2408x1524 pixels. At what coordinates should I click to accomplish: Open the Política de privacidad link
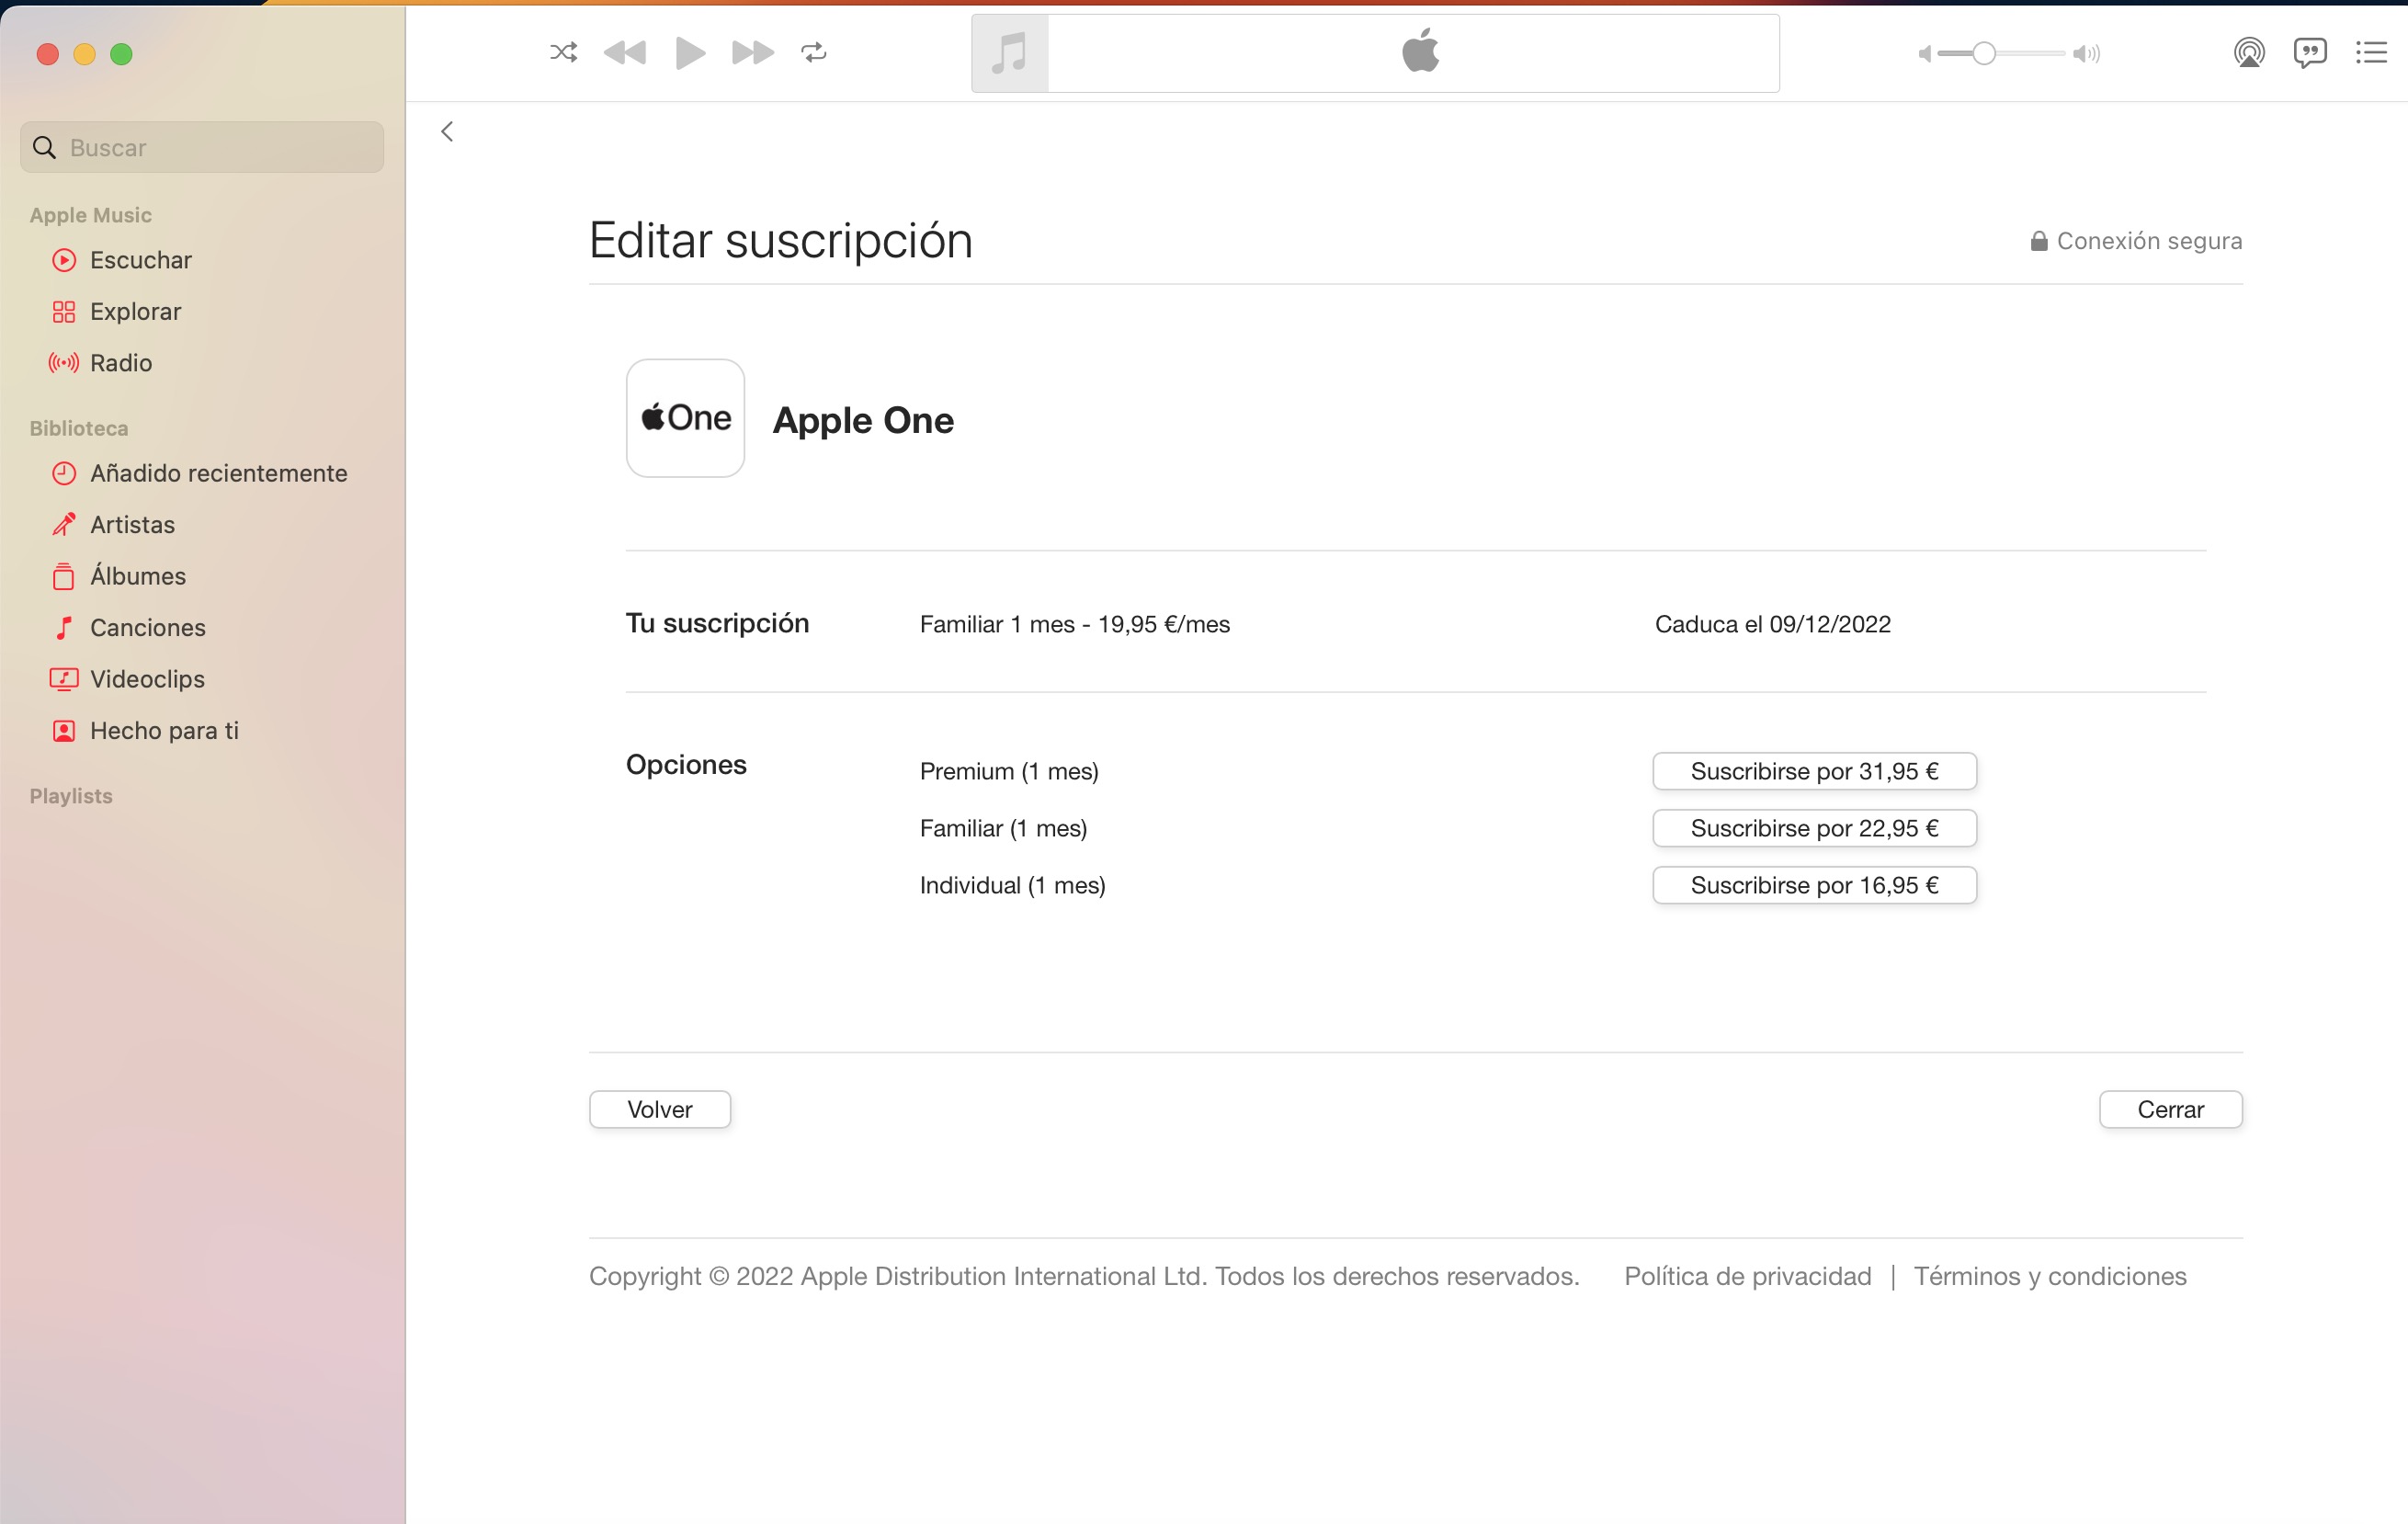point(1747,1276)
